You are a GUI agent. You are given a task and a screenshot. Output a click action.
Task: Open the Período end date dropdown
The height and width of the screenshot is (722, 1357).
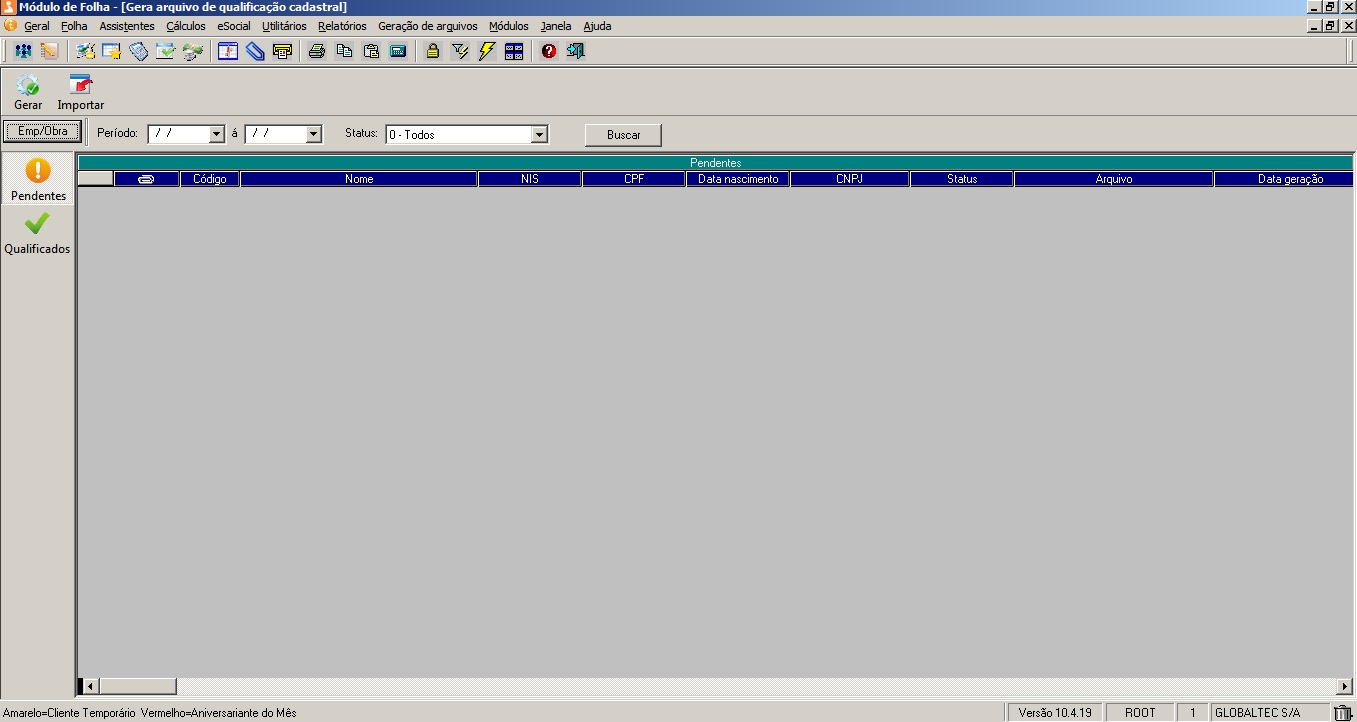[313, 134]
